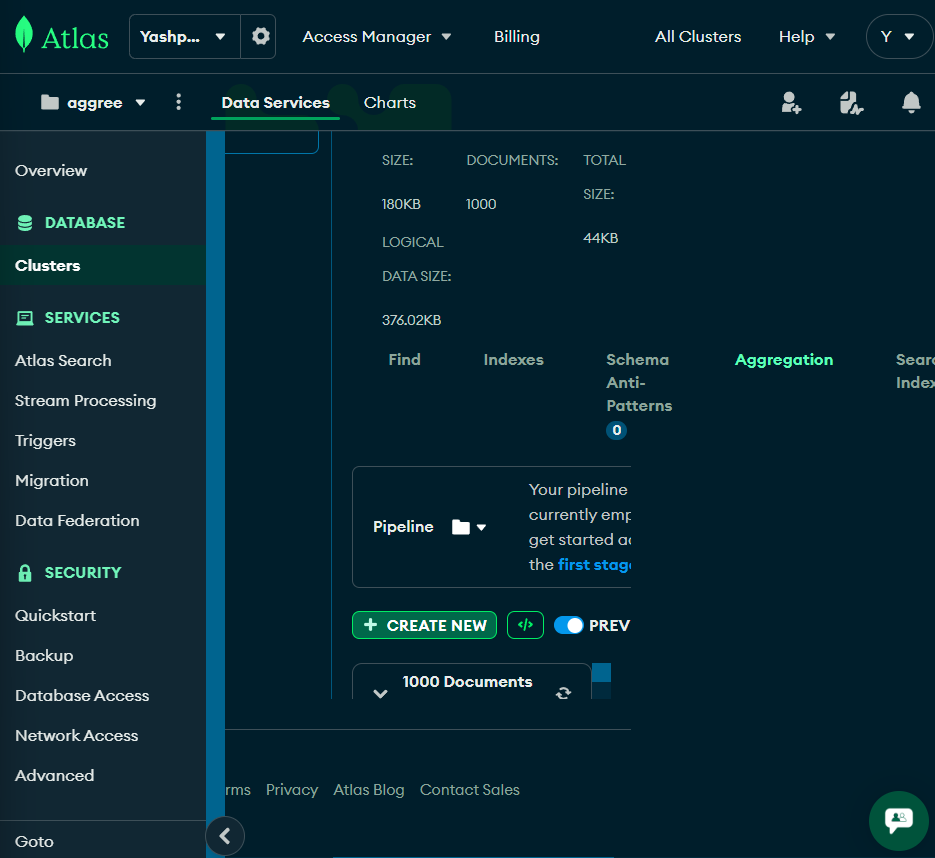Collapse the left sidebar with arrow
This screenshot has height=858, width=935.
pos(225,836)
